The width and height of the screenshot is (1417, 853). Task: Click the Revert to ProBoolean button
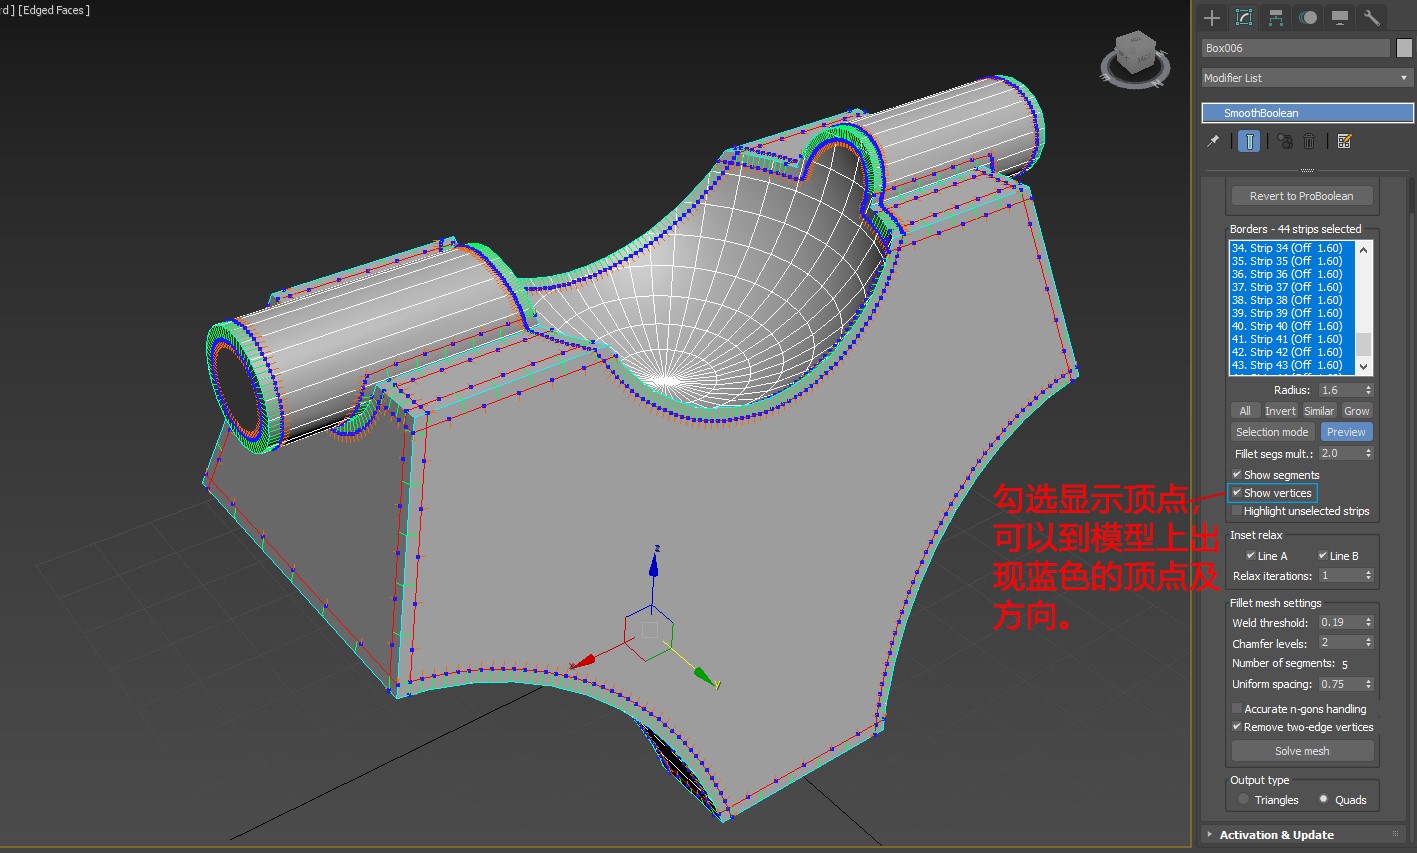[1301, 196]
